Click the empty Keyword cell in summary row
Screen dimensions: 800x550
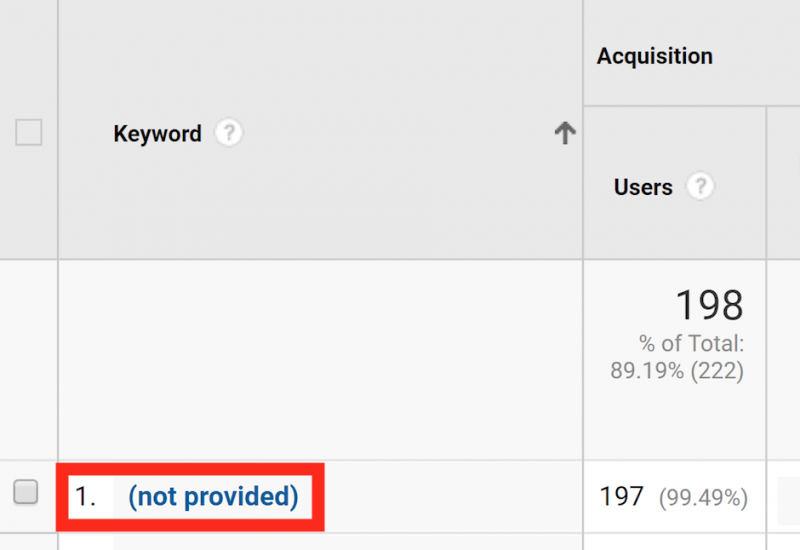(320, 360)
